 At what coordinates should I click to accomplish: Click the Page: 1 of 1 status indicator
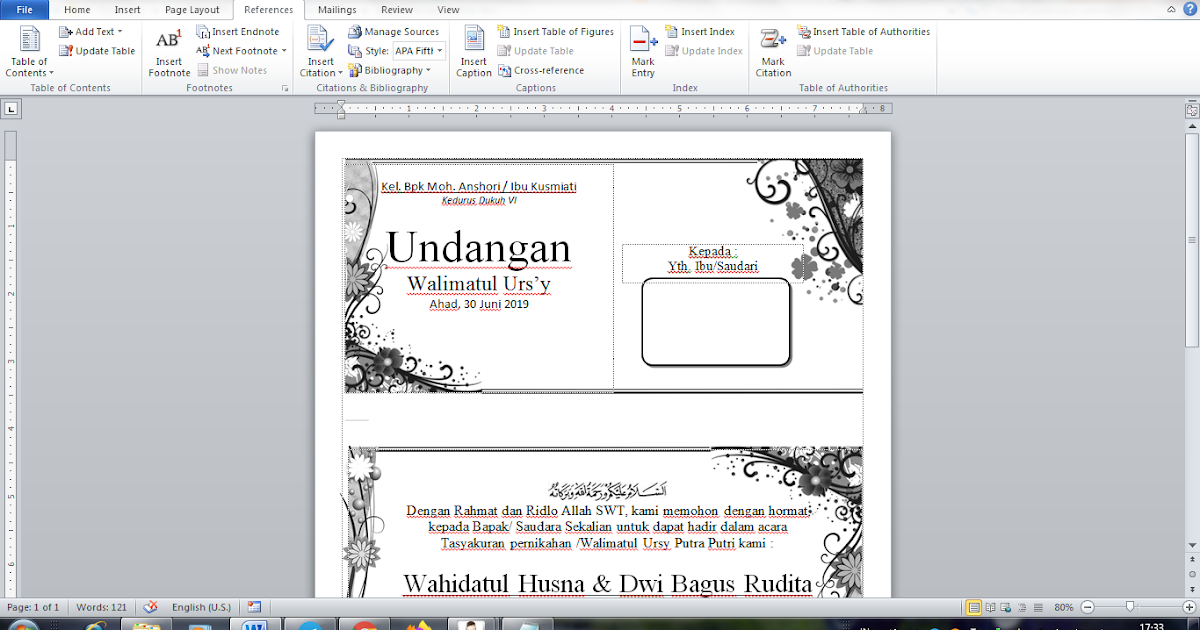[33, 607]
